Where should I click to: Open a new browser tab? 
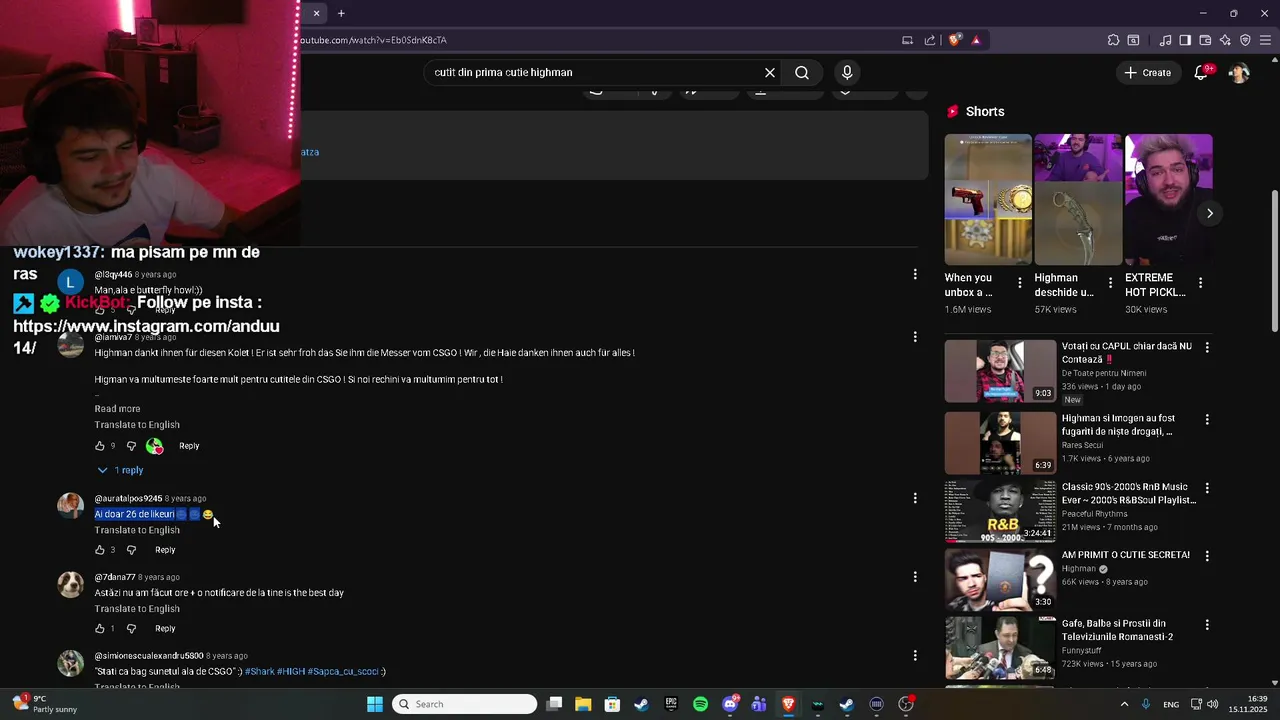[341, 13]
